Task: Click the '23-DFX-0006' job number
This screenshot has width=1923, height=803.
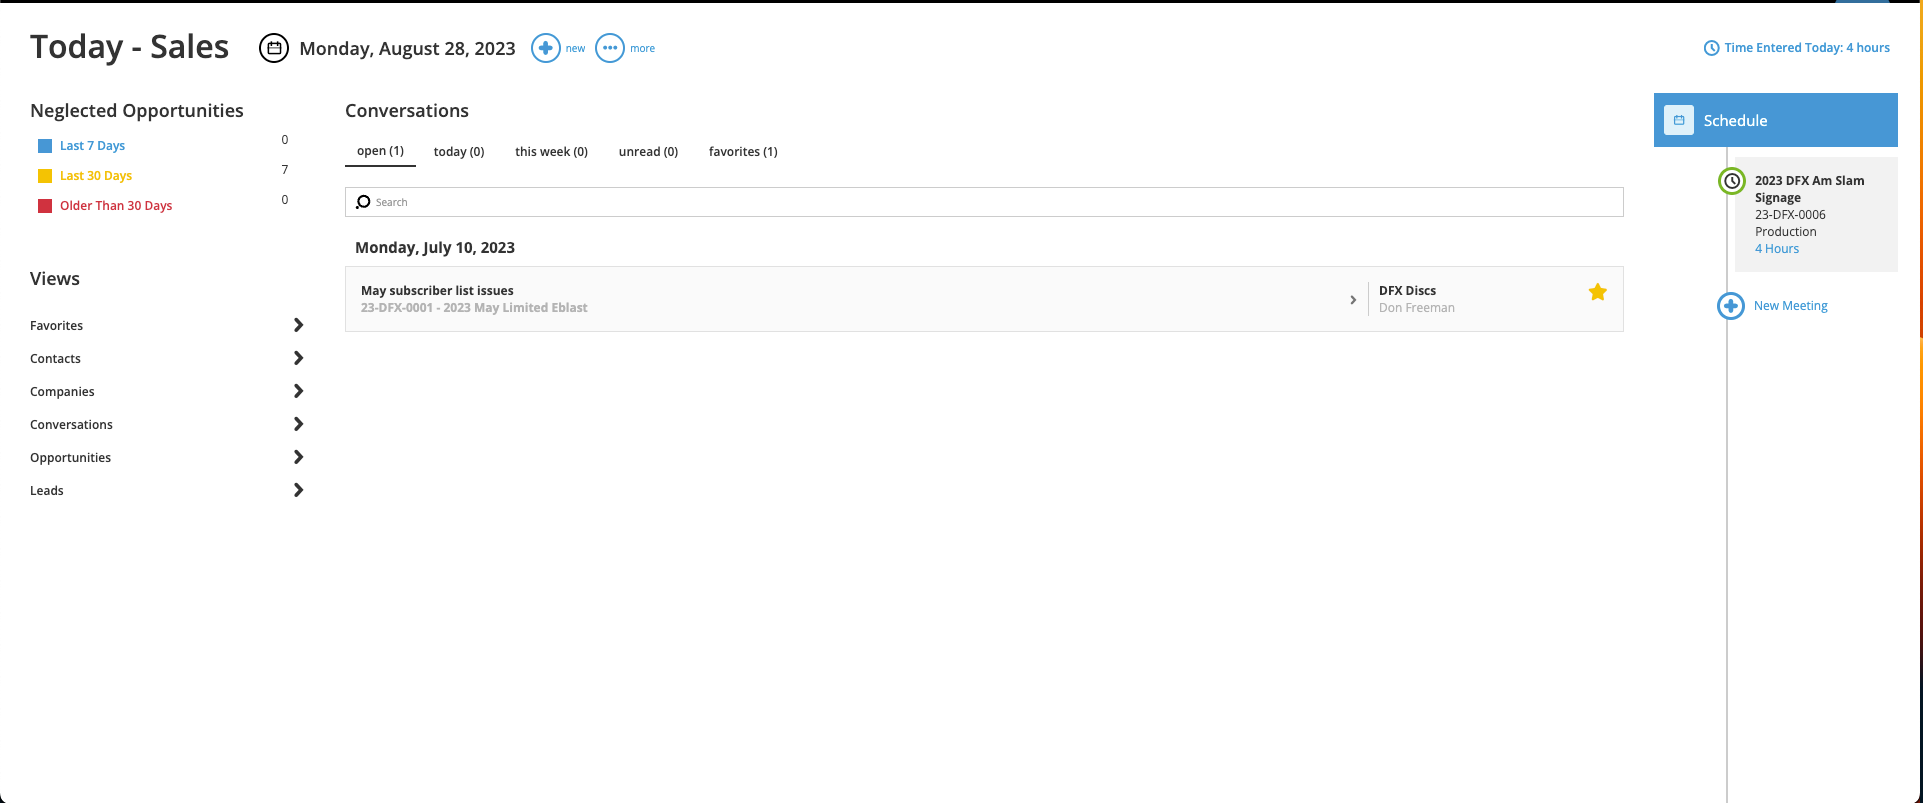Action: coord(1790,215)
